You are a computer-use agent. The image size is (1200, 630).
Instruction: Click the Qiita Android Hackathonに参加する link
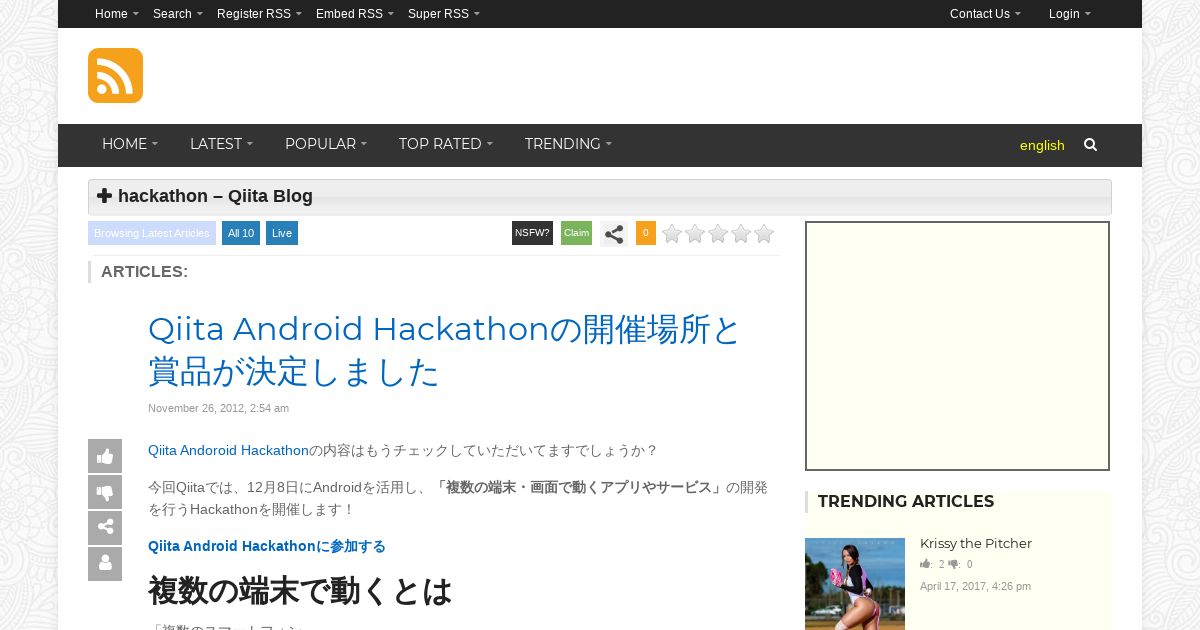click(267, 546)
